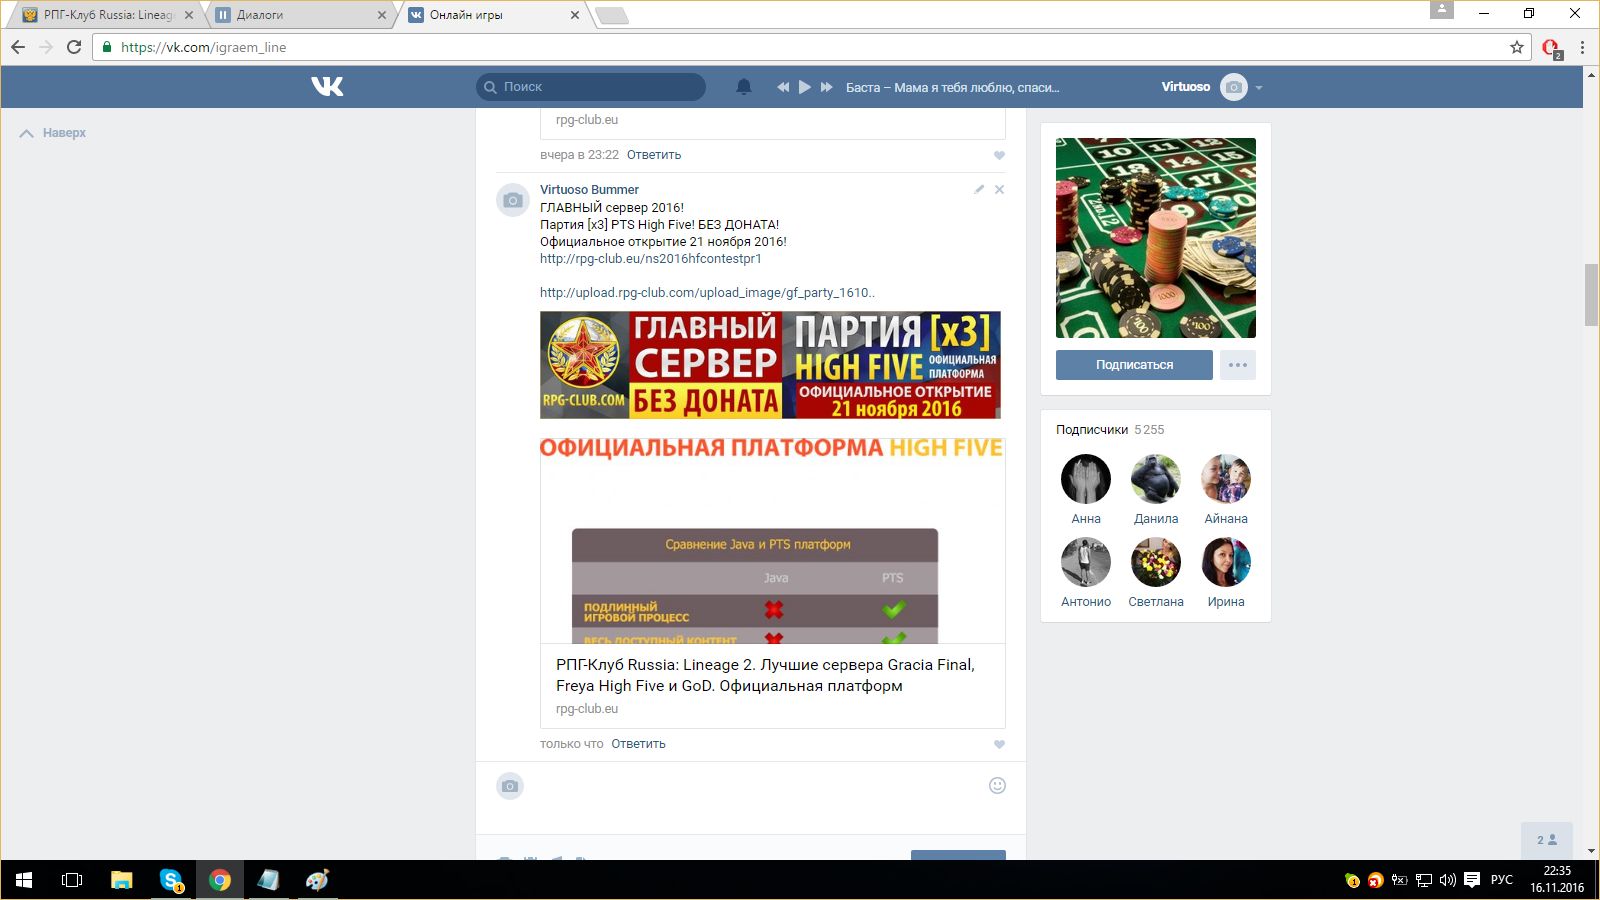Open the Virtuoso profile dropdown menu
Screen dimensions: 1600x900
coord(1212,87)
